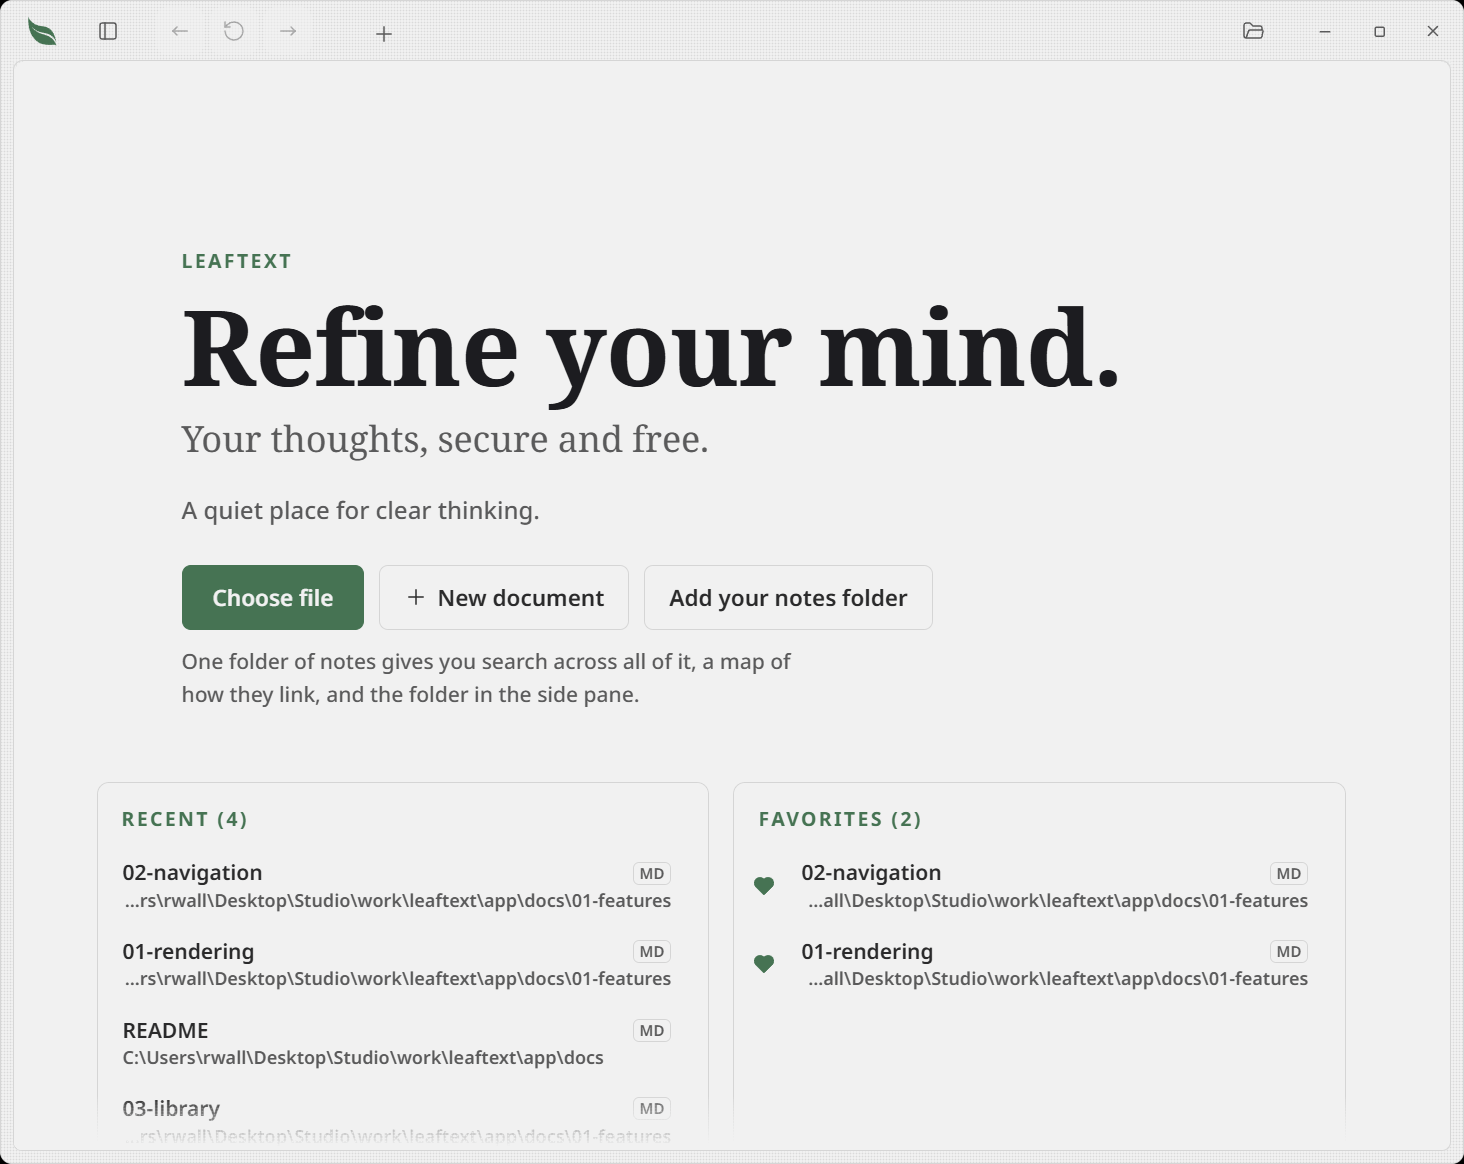This screenshot has width=1464, height=1164.
Task: Unfavorite 02-navigation via its heart icon
Action: coord(764,886)
